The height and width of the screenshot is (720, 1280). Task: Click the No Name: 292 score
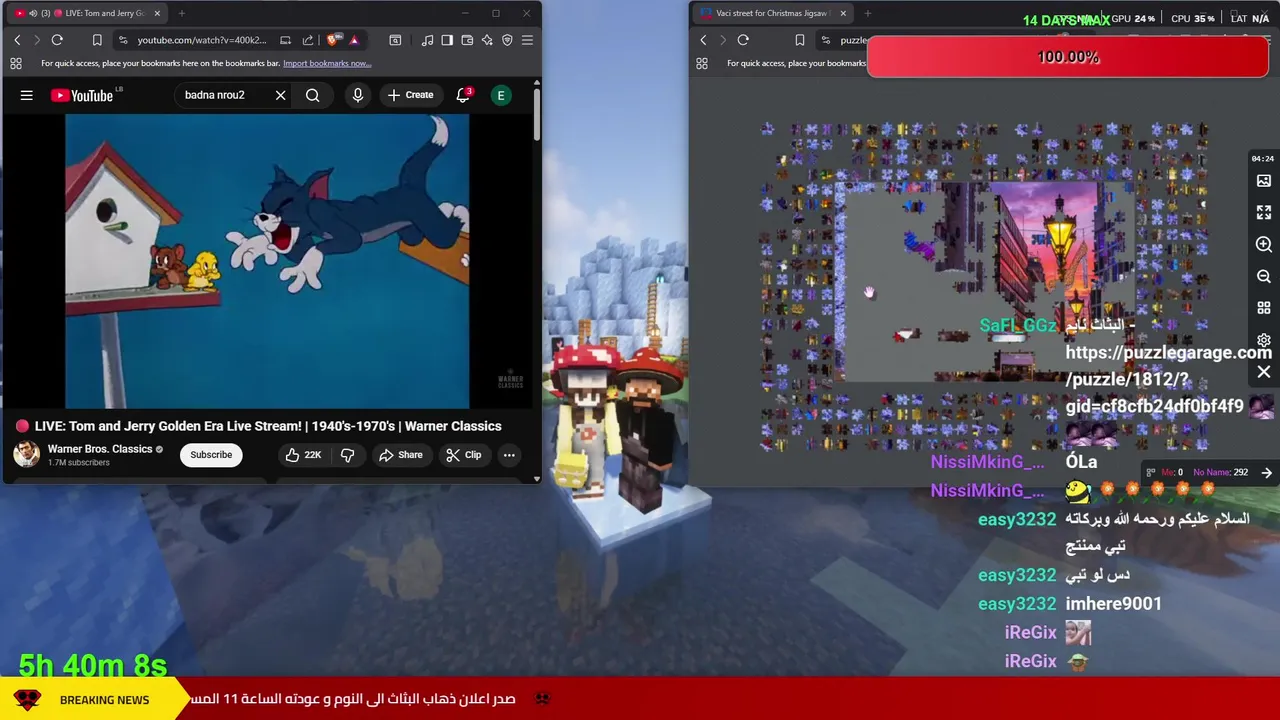1220,473
